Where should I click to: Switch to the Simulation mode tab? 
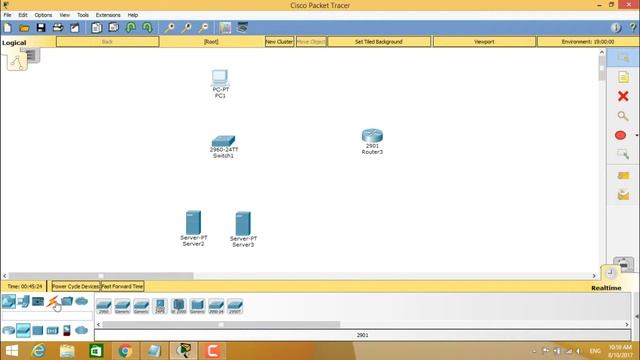(624, 263)
